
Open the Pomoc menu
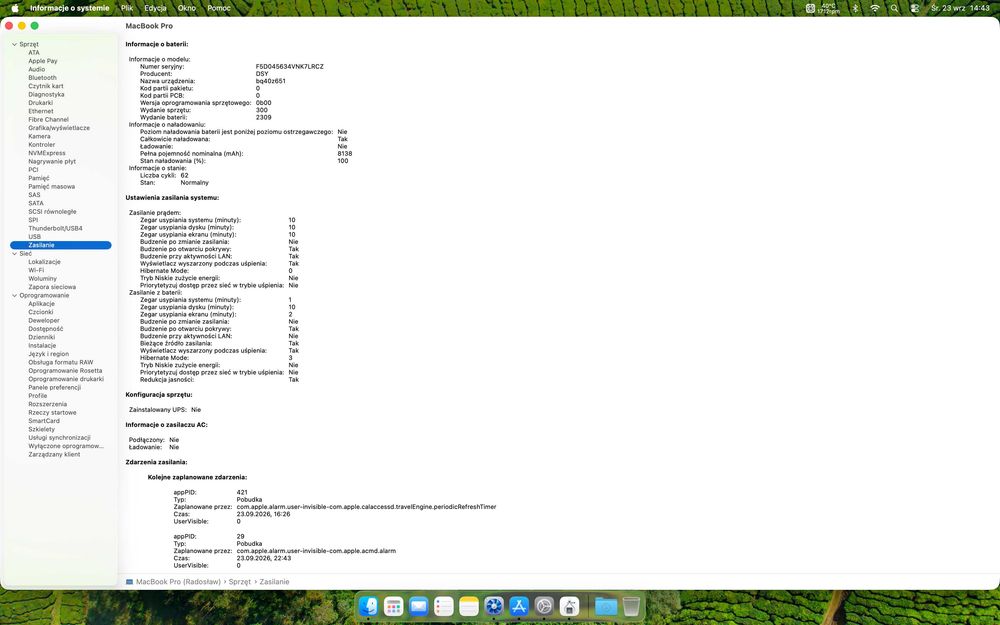219,8
